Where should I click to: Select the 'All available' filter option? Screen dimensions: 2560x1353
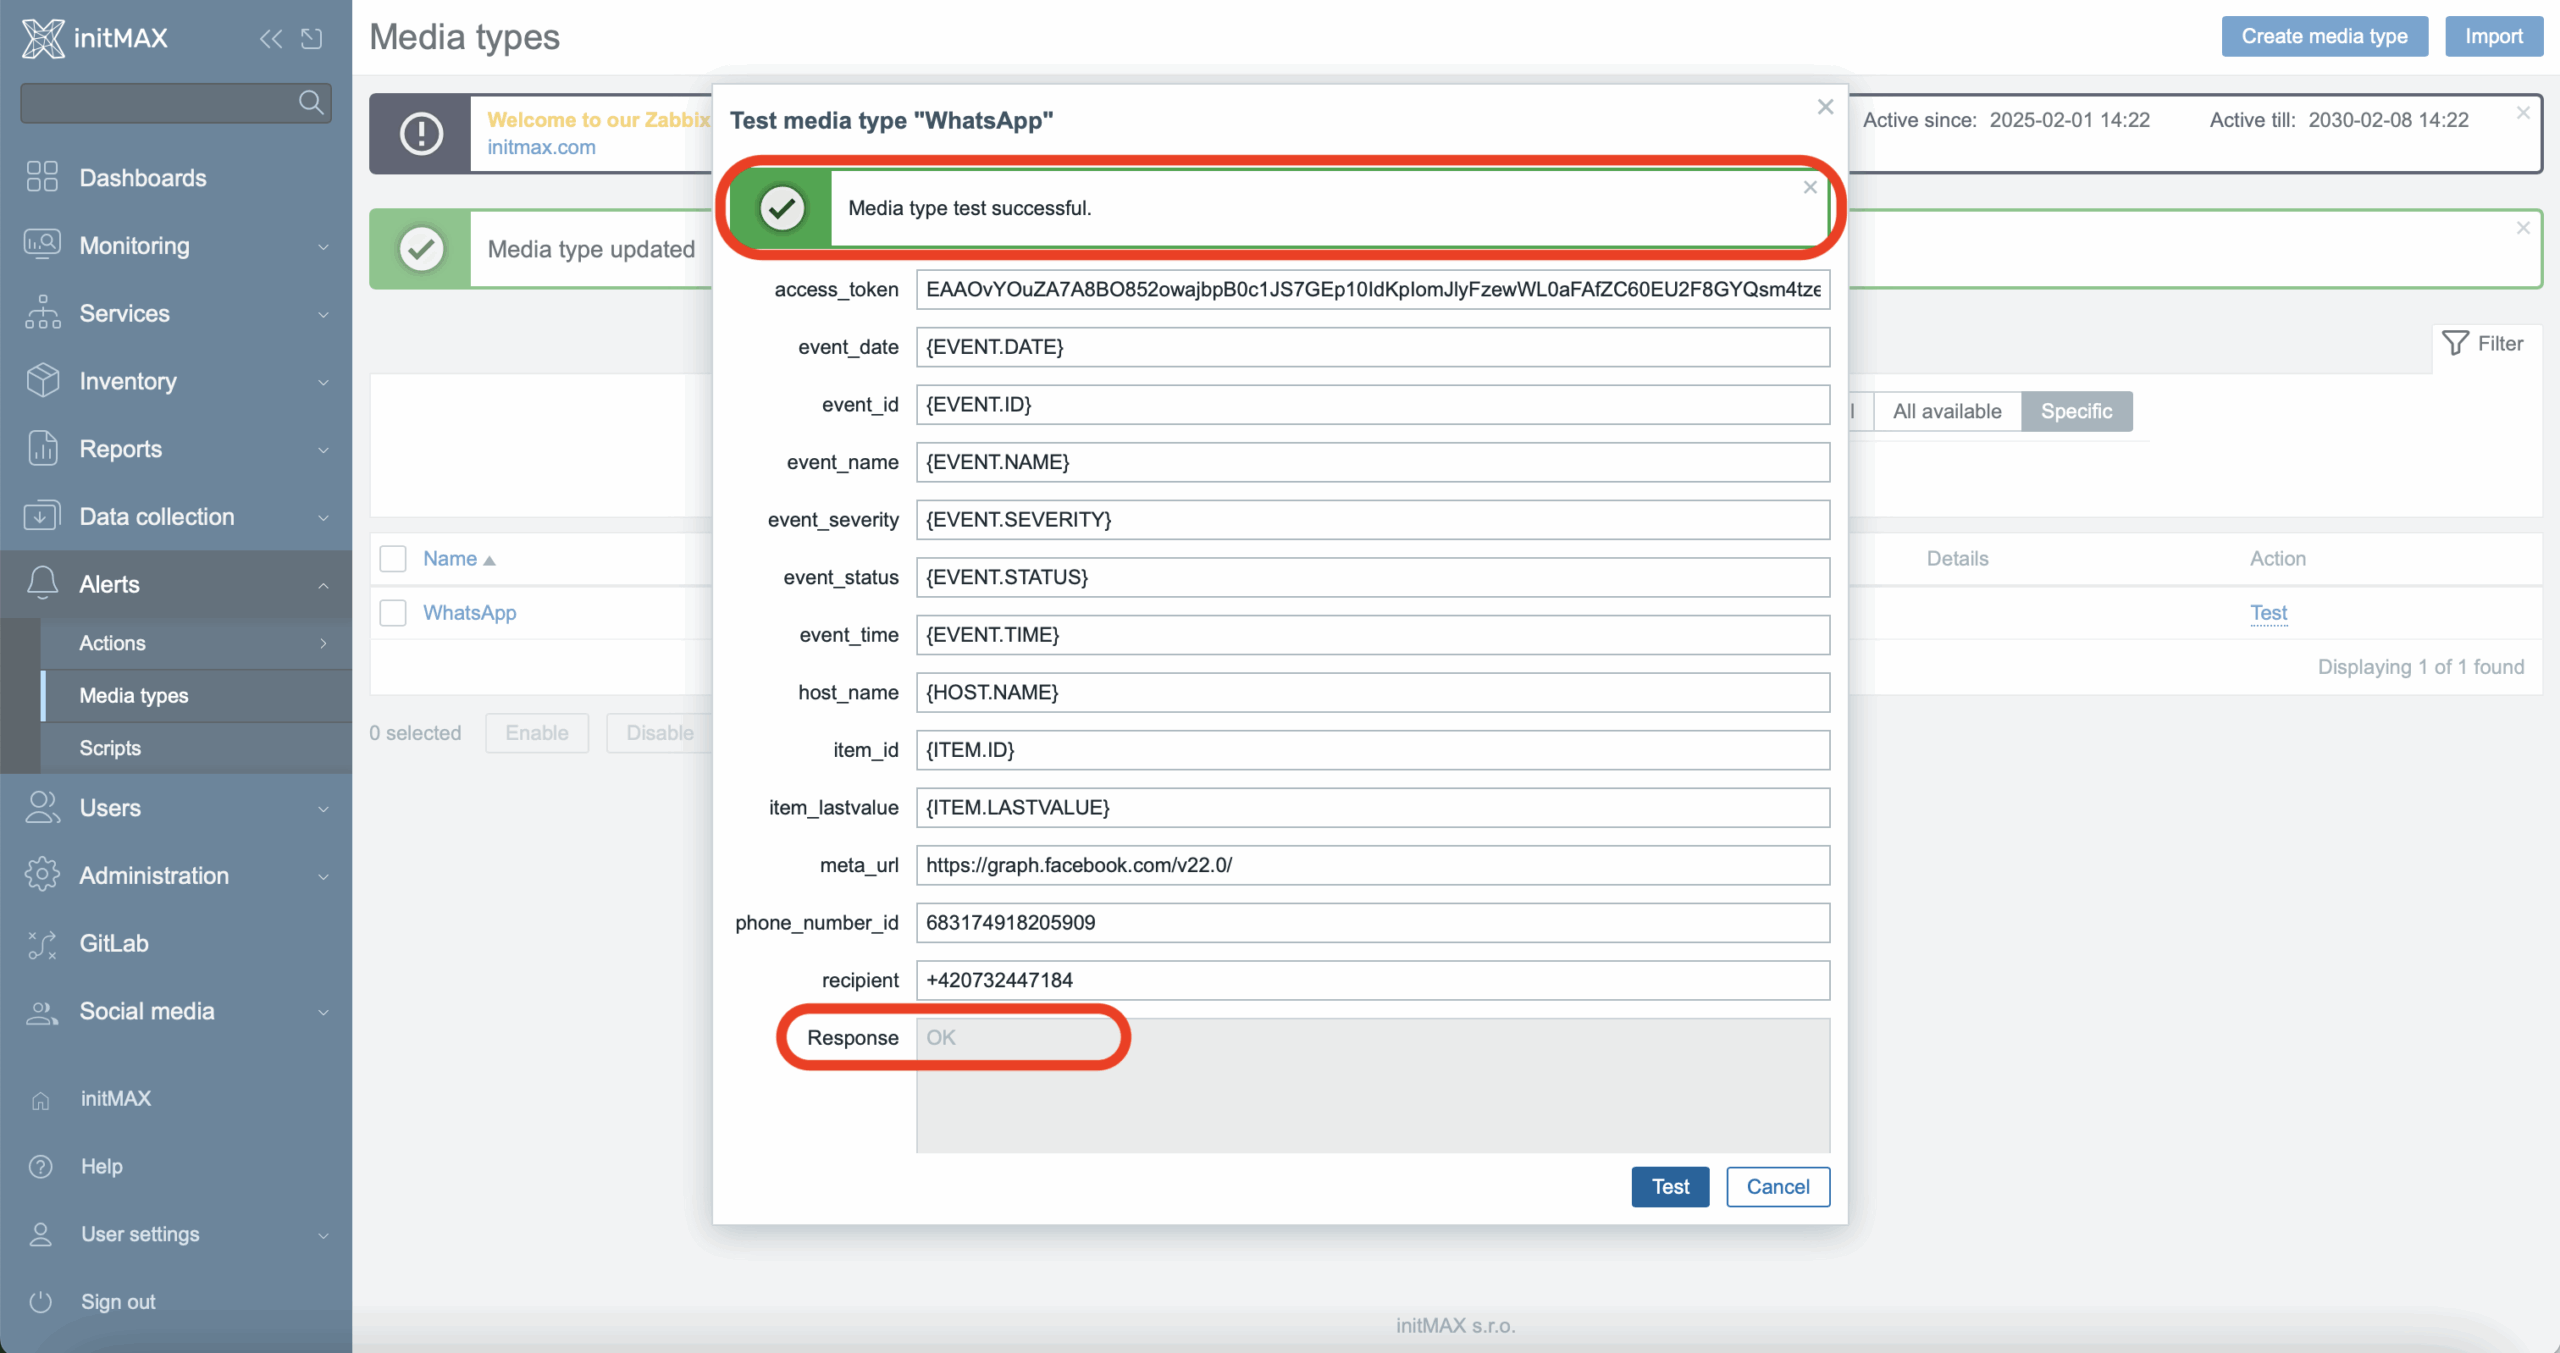coord(1947,411)
